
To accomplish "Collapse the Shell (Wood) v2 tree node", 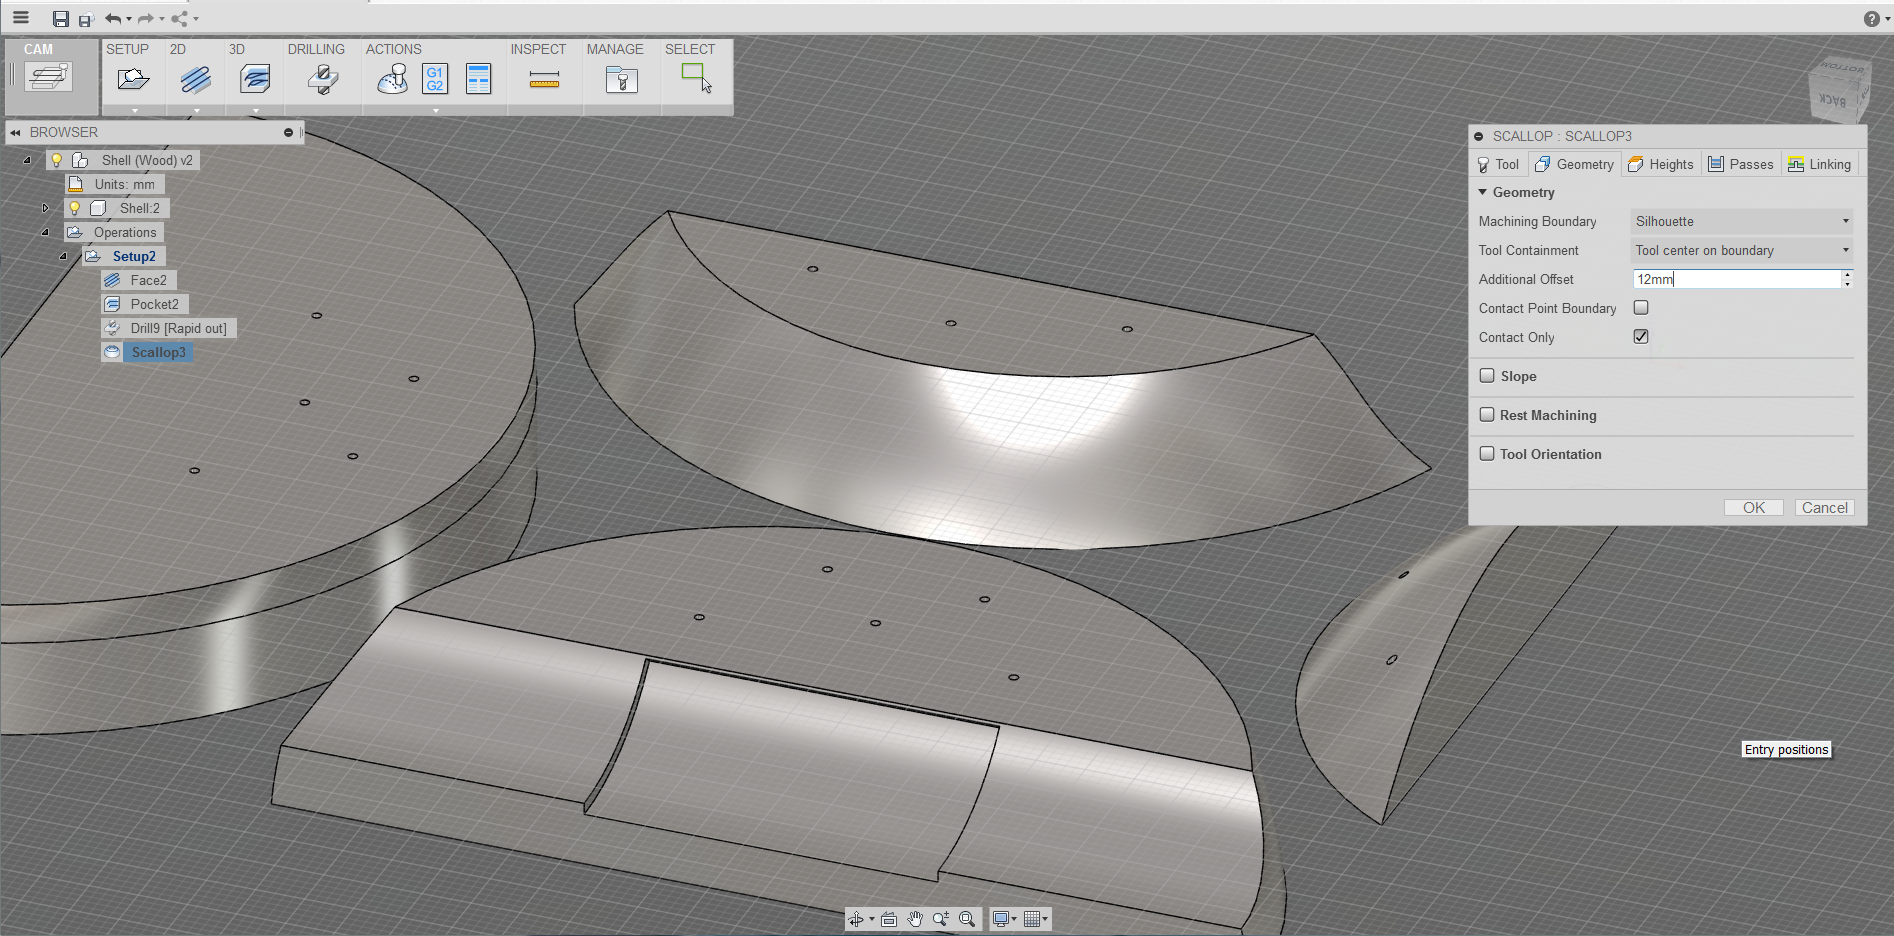I will click(x=27, y=160).
